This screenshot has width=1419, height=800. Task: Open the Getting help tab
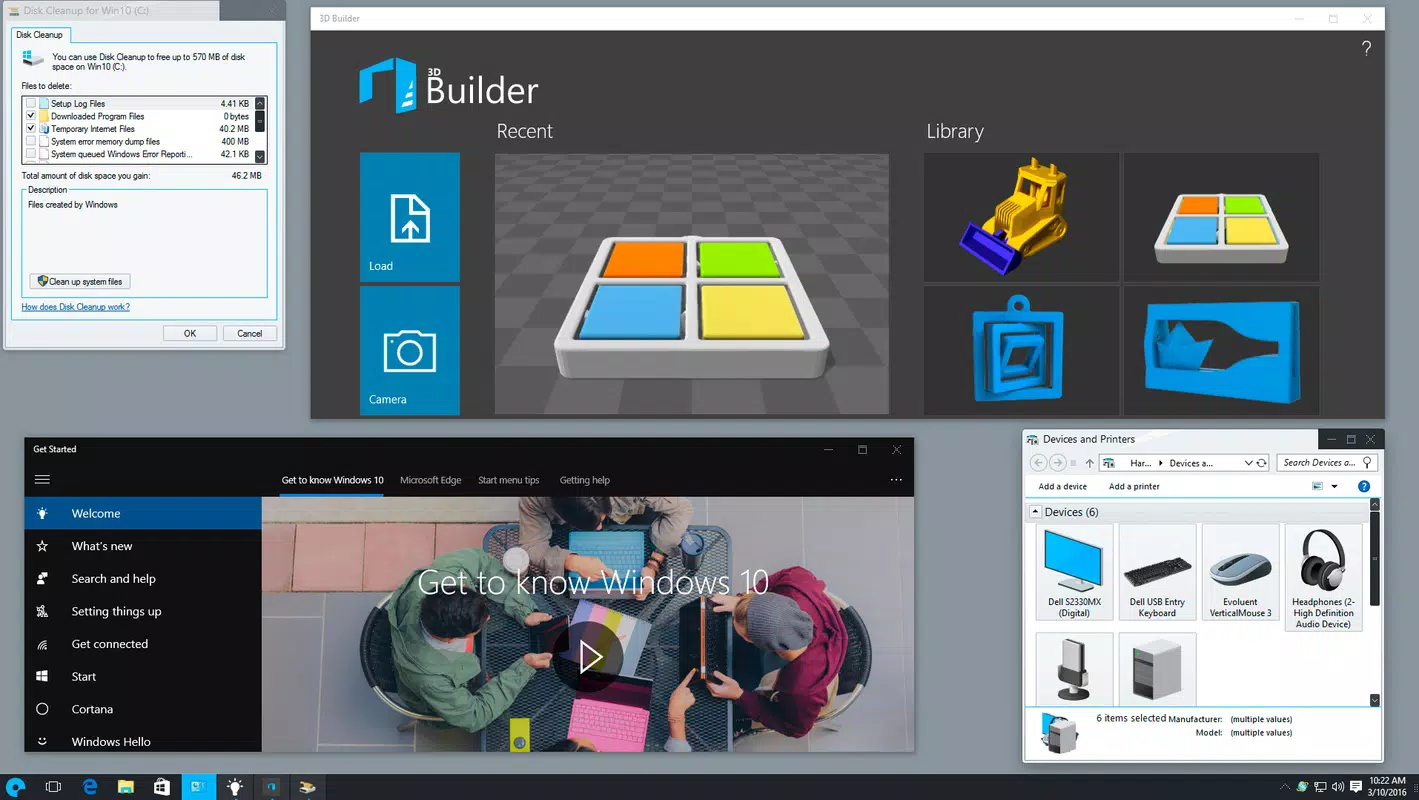pos(585,480)
